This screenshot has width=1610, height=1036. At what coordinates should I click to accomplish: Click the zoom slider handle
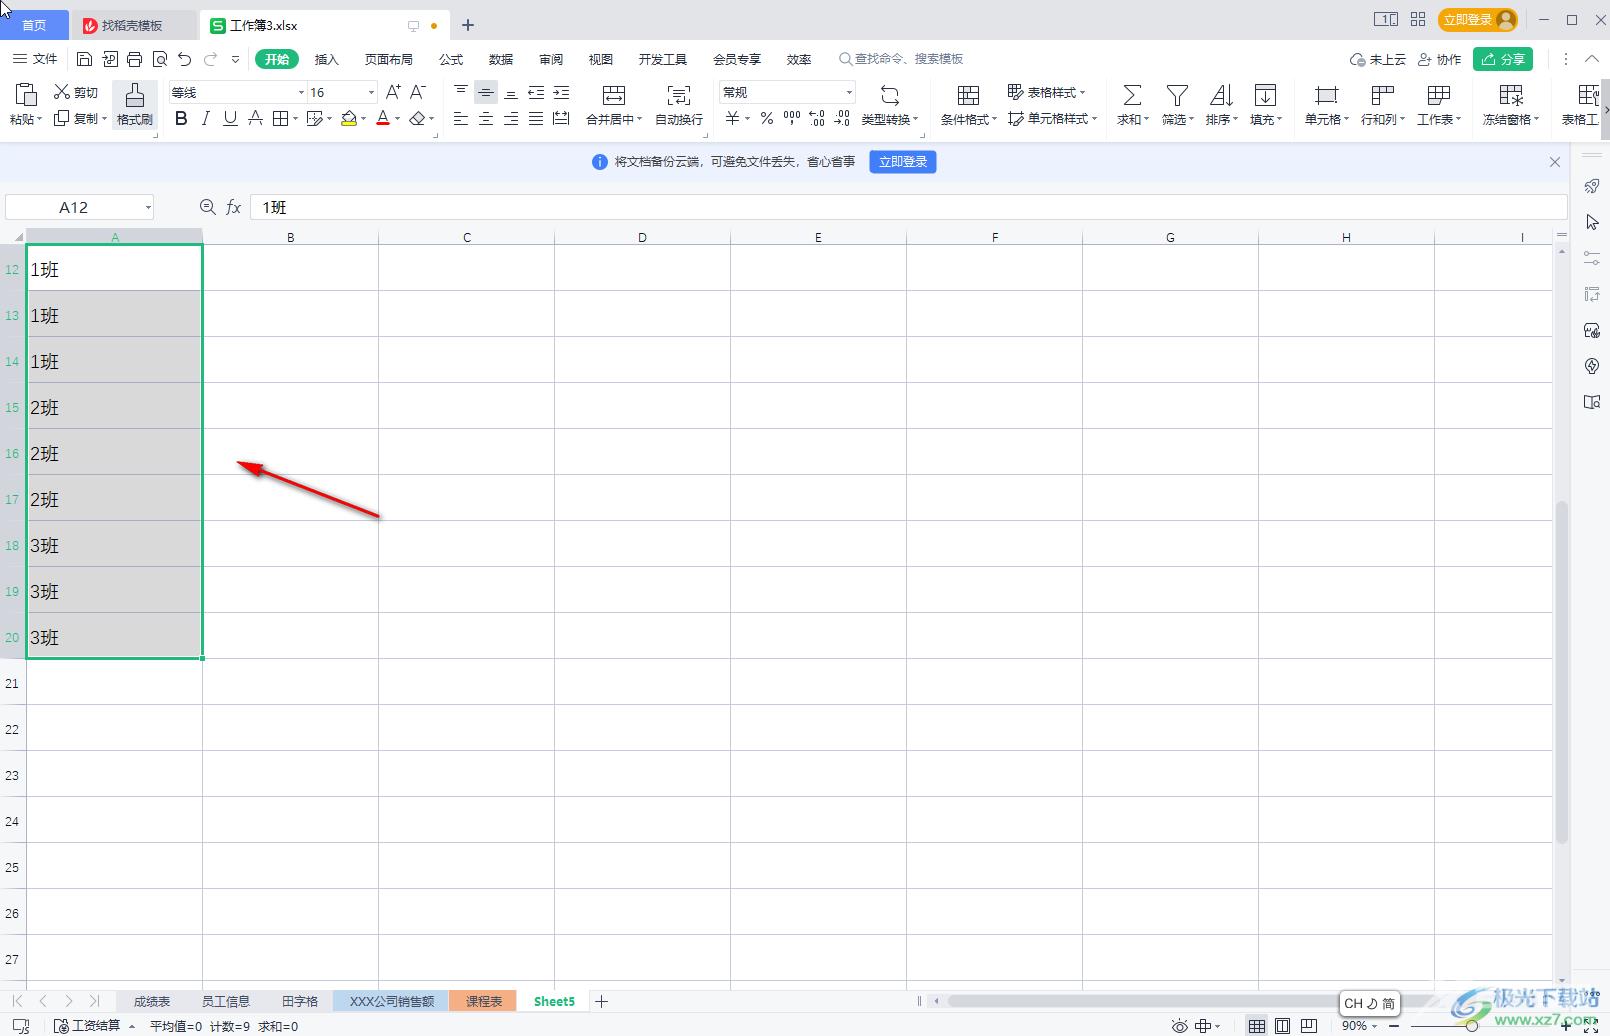pos(1472,1026)
